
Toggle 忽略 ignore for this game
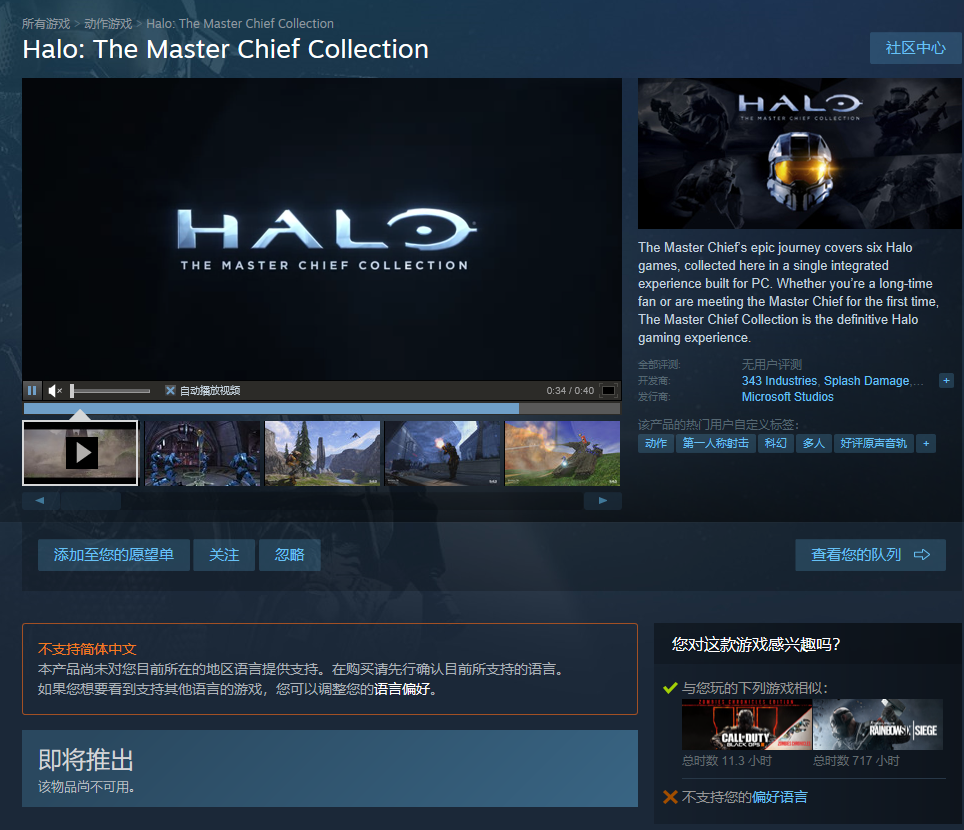[x=290, y=555]
